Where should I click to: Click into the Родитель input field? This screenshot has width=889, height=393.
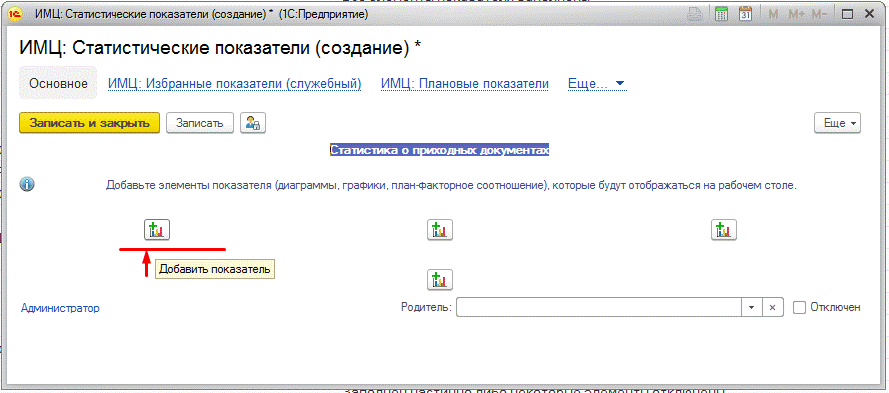599,307
